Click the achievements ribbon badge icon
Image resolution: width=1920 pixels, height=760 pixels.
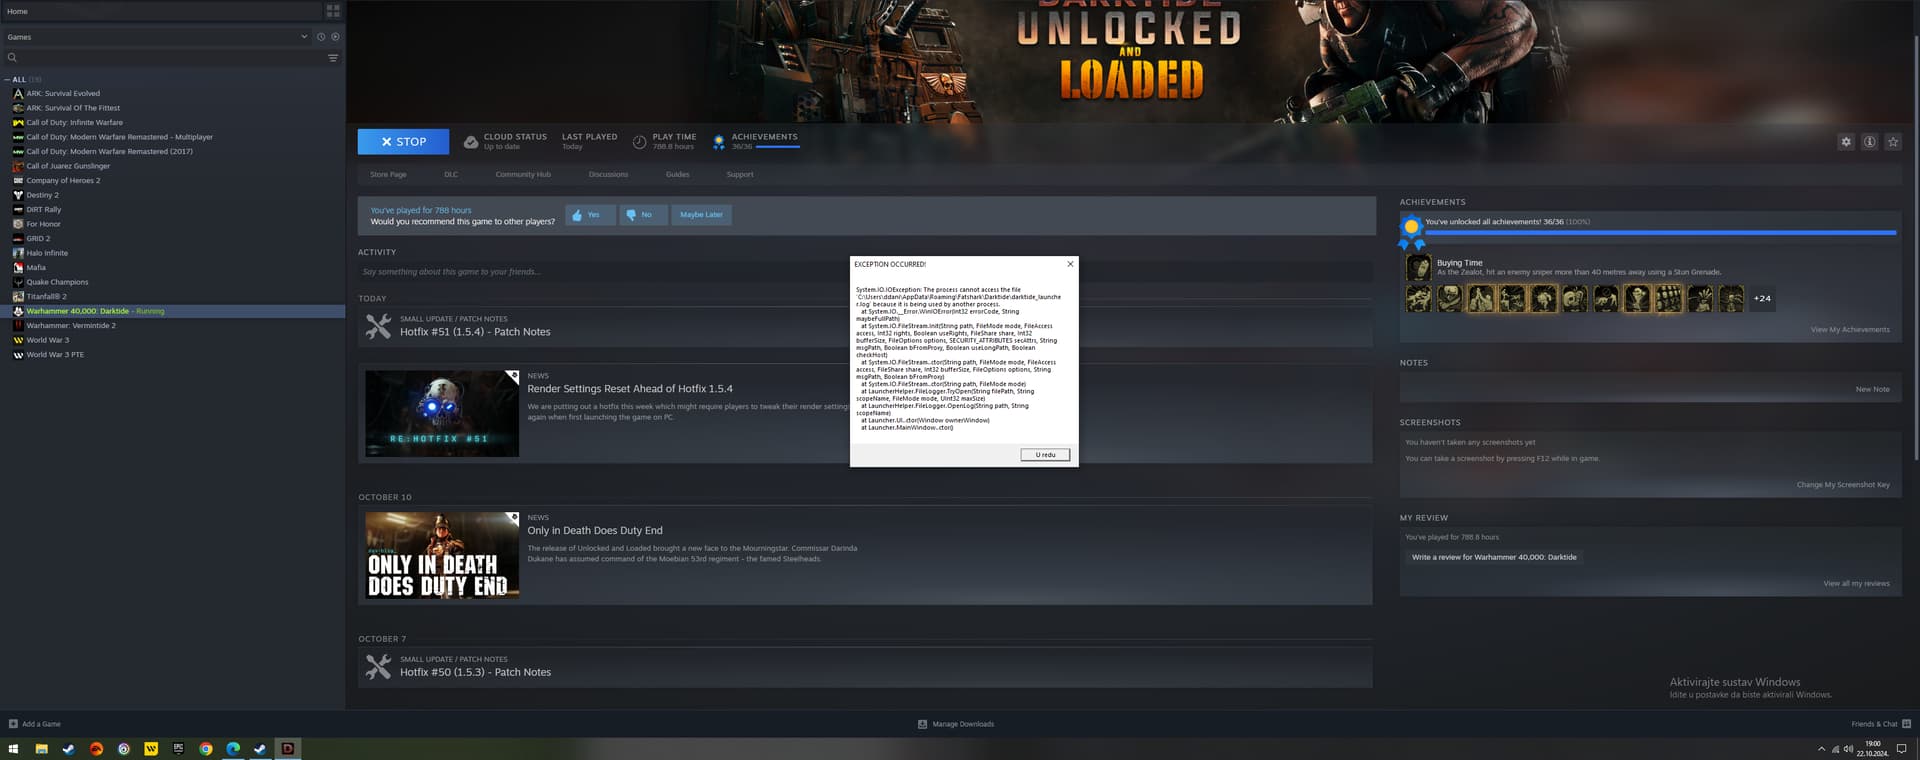click(1411, 232)
